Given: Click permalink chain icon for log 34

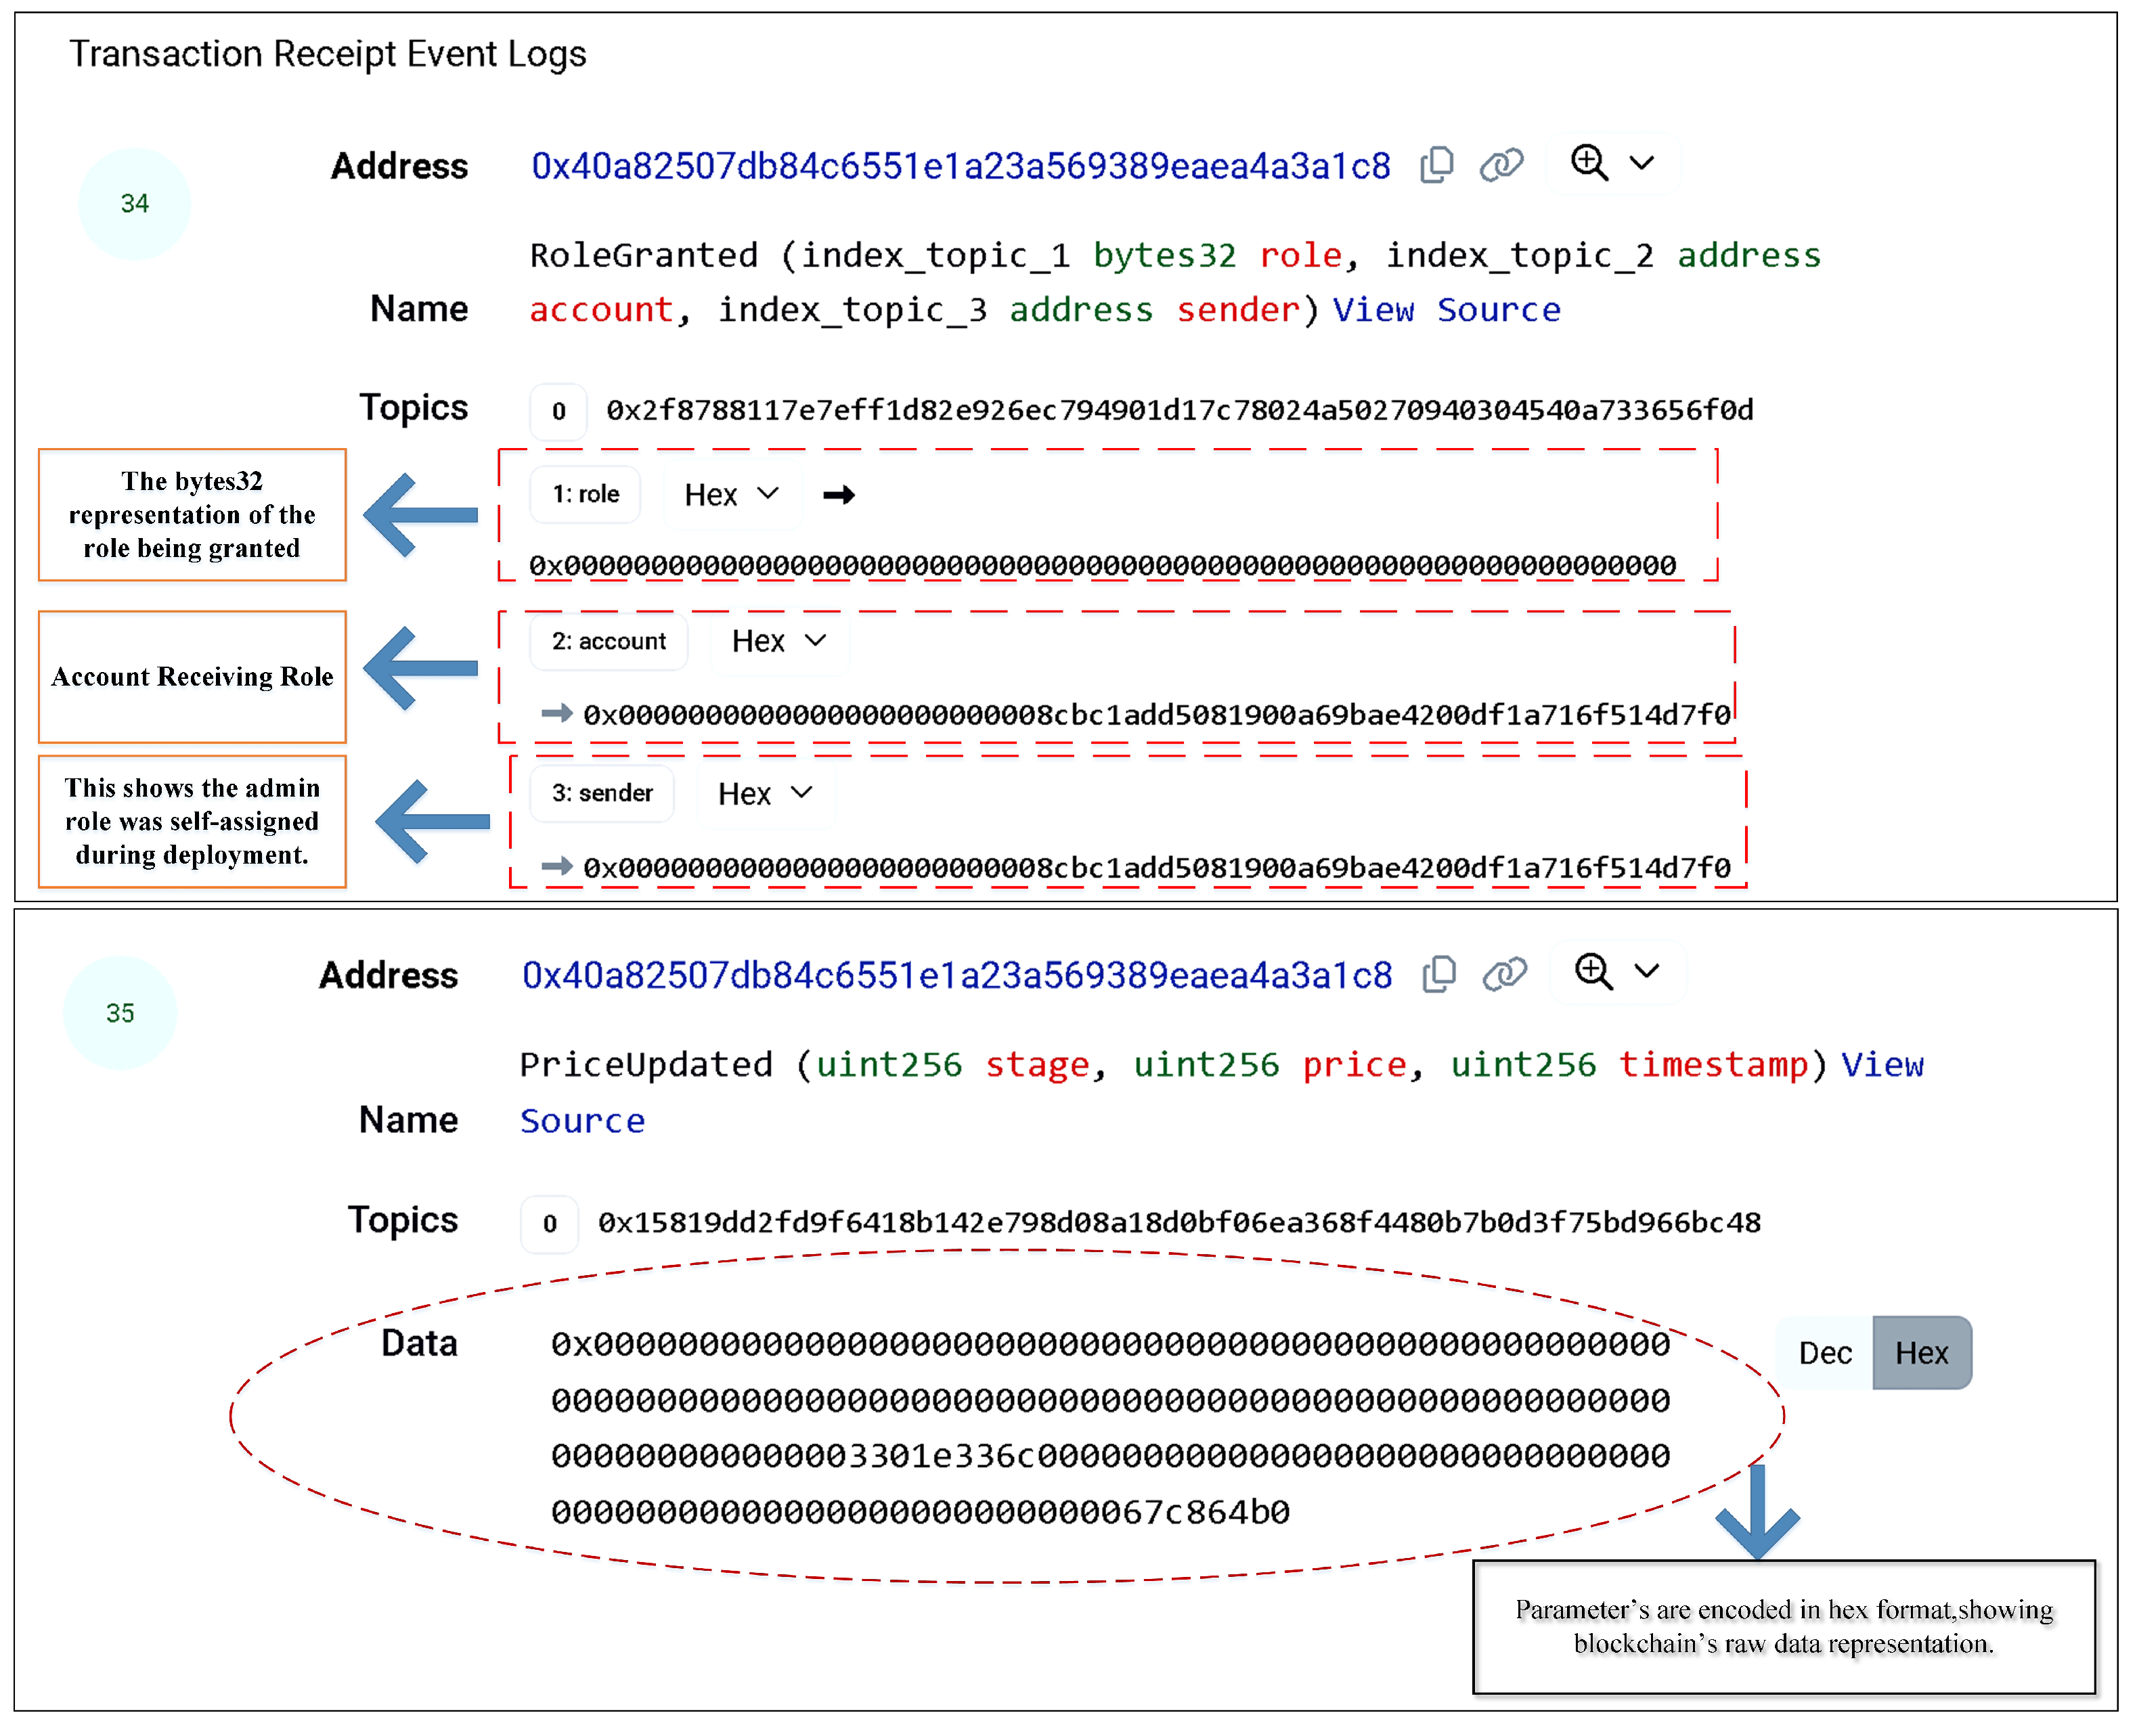Looking at the screenshot, I should click(x=1501, y=165).
